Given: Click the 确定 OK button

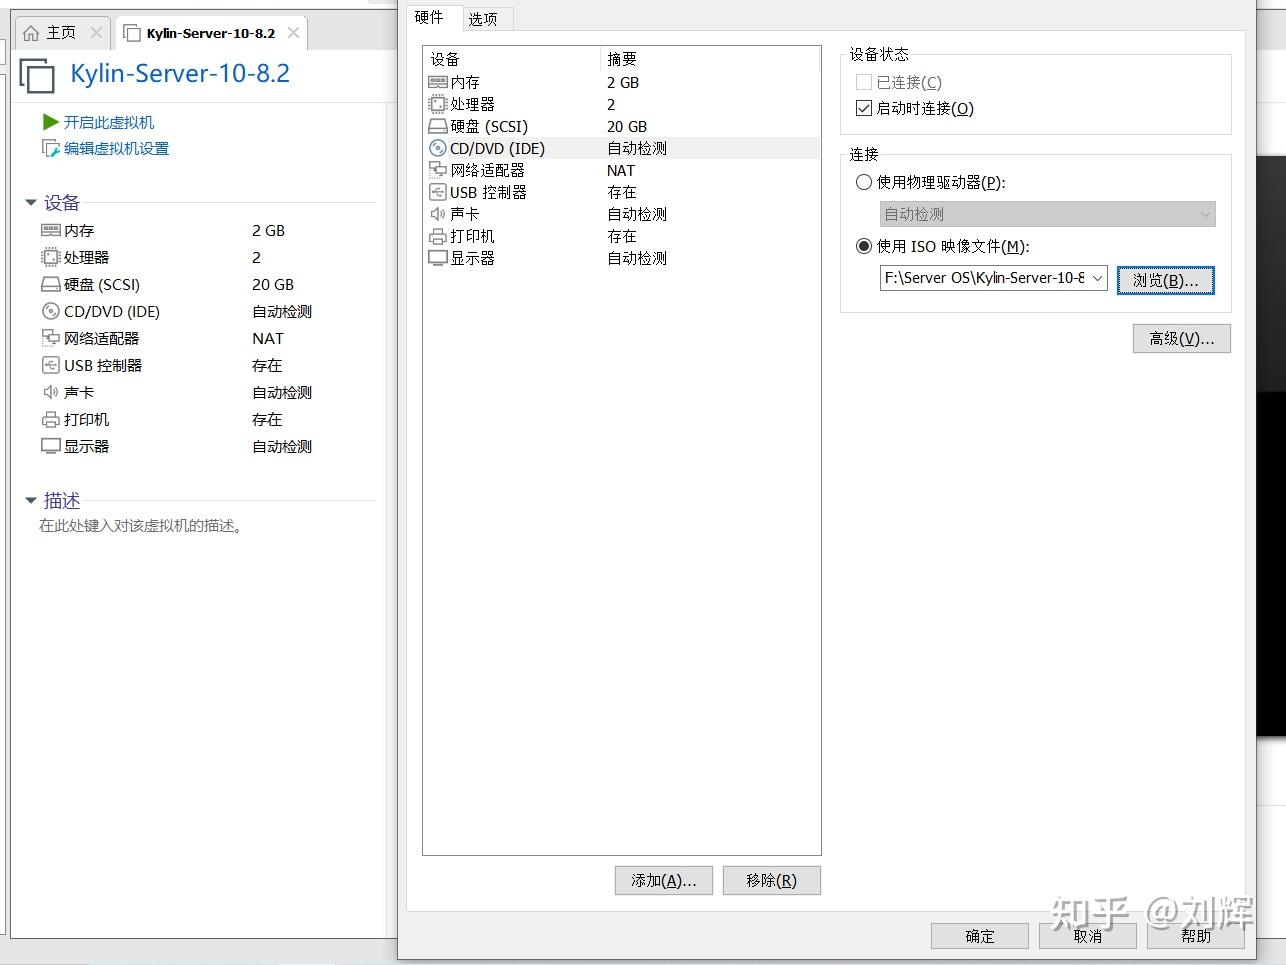Looking at the screenshot, I should coord(980,936).
